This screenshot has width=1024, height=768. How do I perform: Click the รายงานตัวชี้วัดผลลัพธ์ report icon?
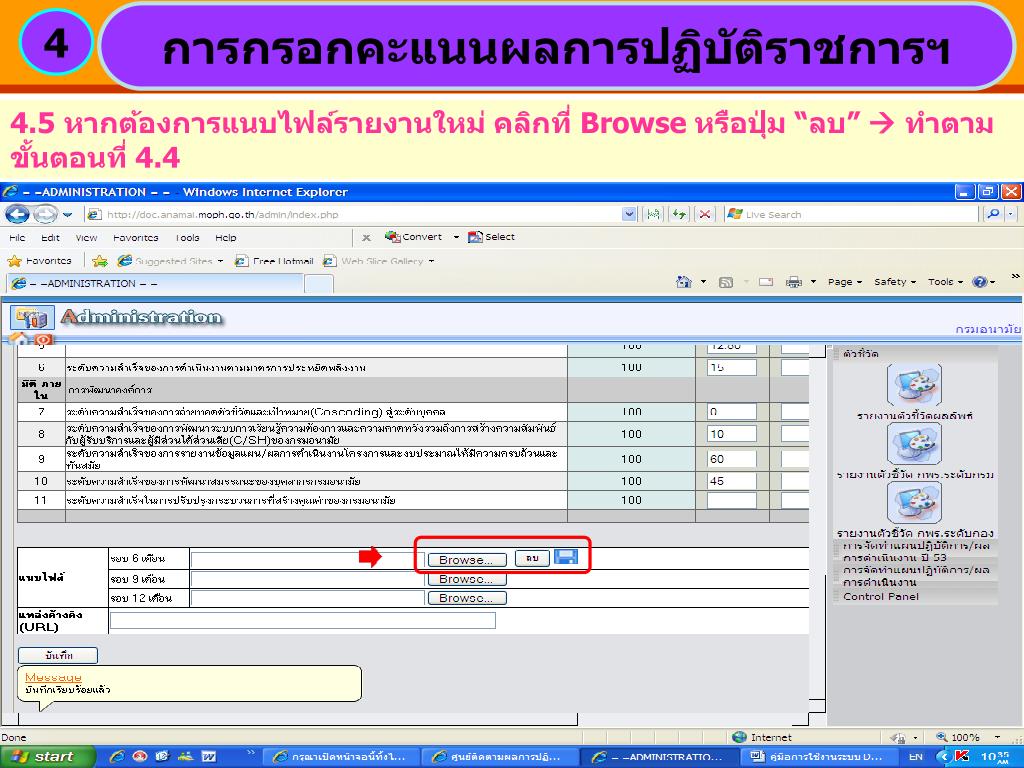pos(914,385)
